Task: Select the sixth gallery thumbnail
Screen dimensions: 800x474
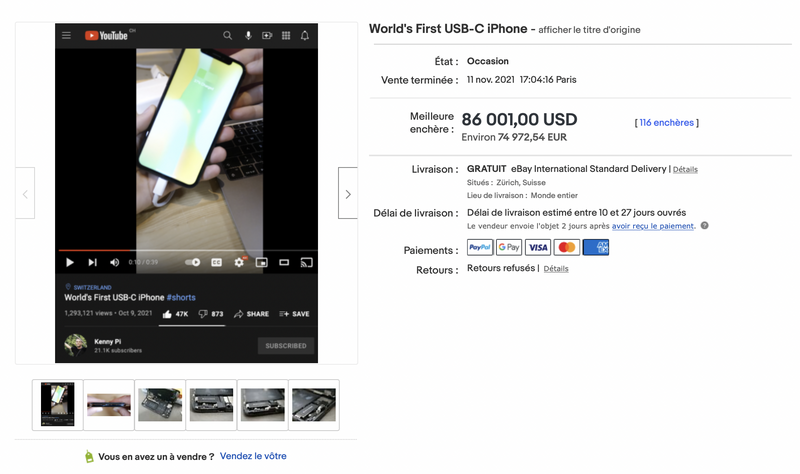Action: pos(314,405)
